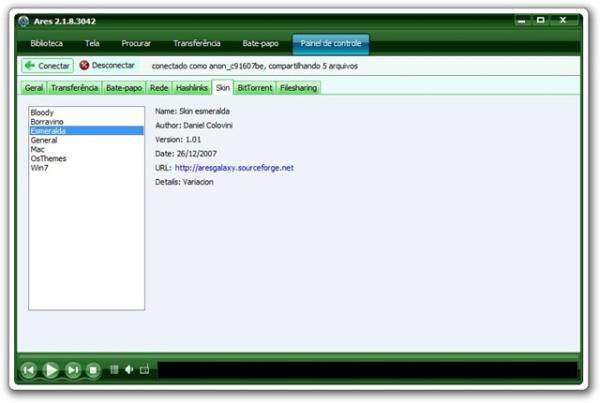Skip to next track button
Screen dimensions: 600x403
click(x=73, y=370)
